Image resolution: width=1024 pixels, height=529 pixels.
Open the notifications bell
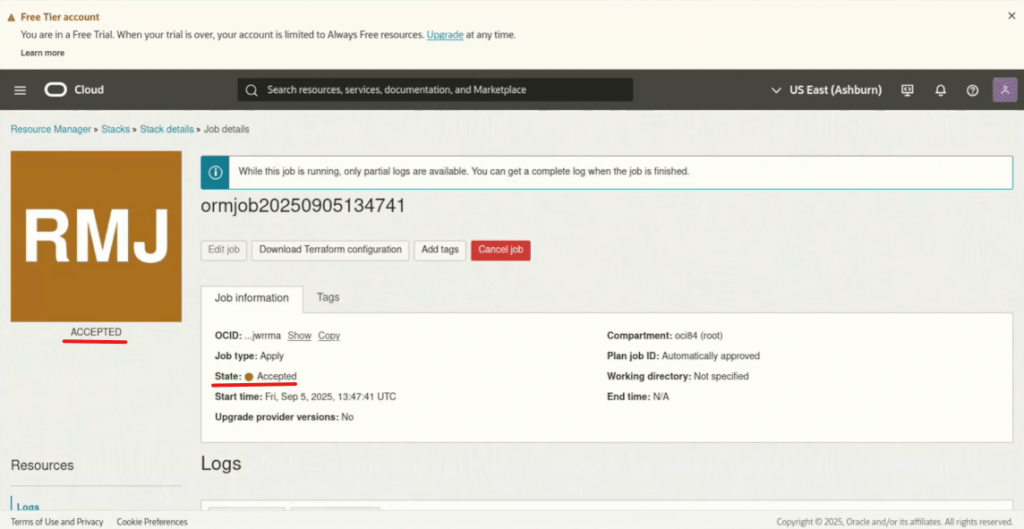tap(940, 91)
